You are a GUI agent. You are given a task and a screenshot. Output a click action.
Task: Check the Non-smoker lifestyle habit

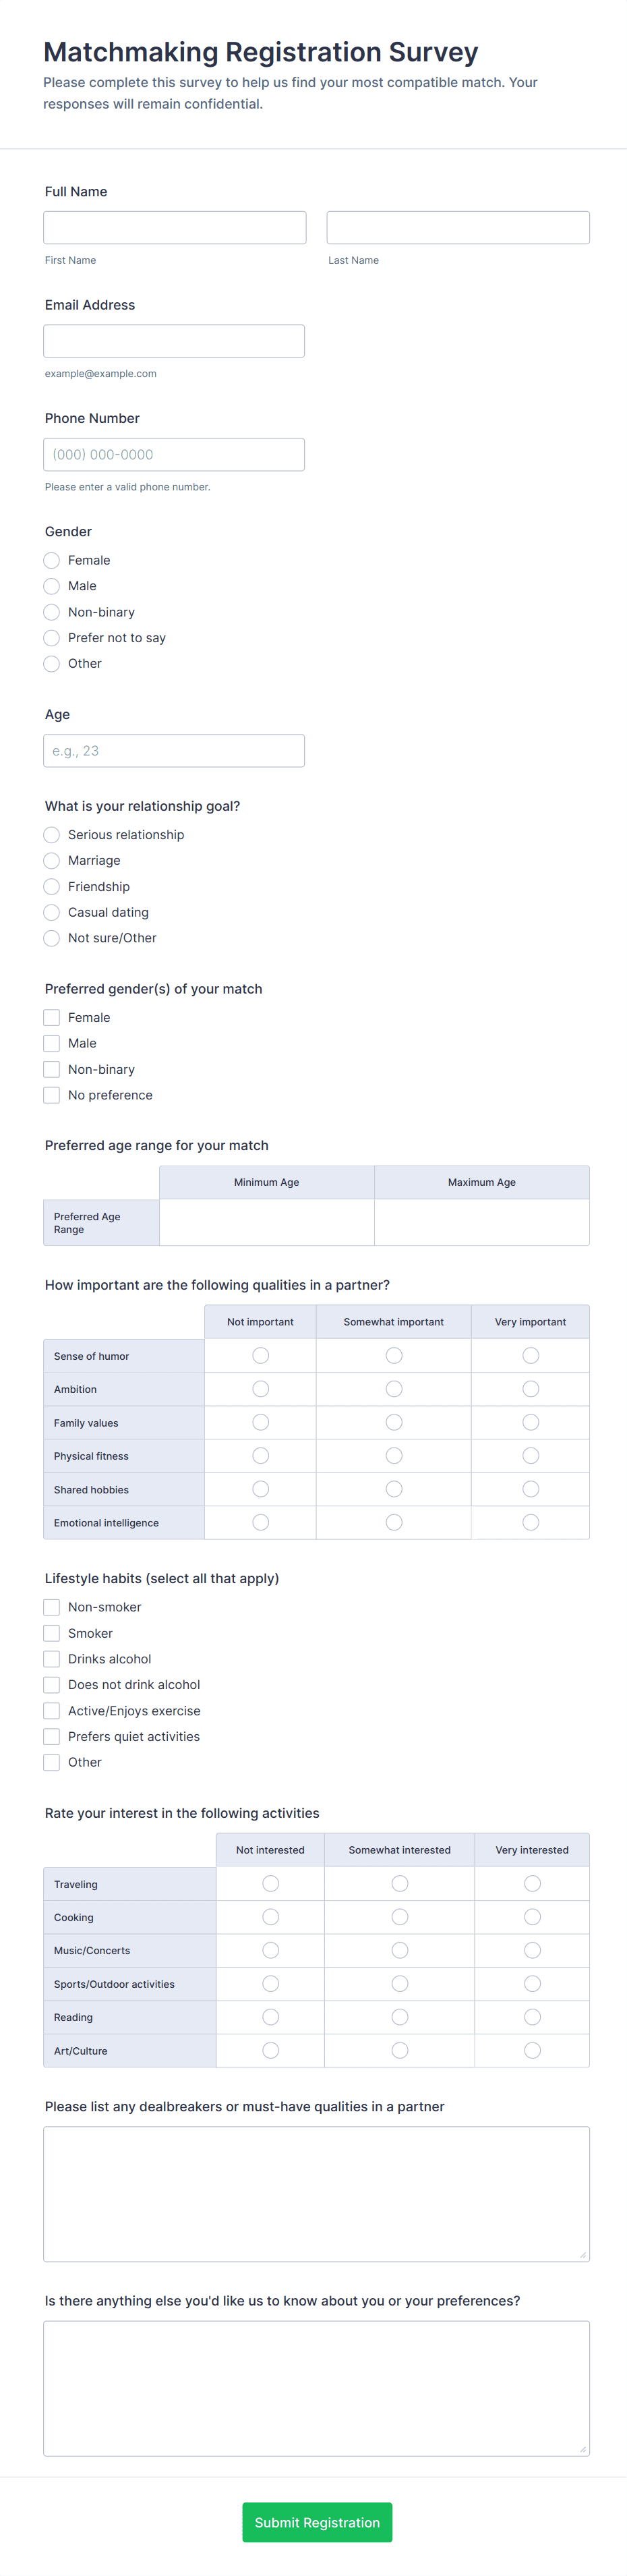point(52,1608)
